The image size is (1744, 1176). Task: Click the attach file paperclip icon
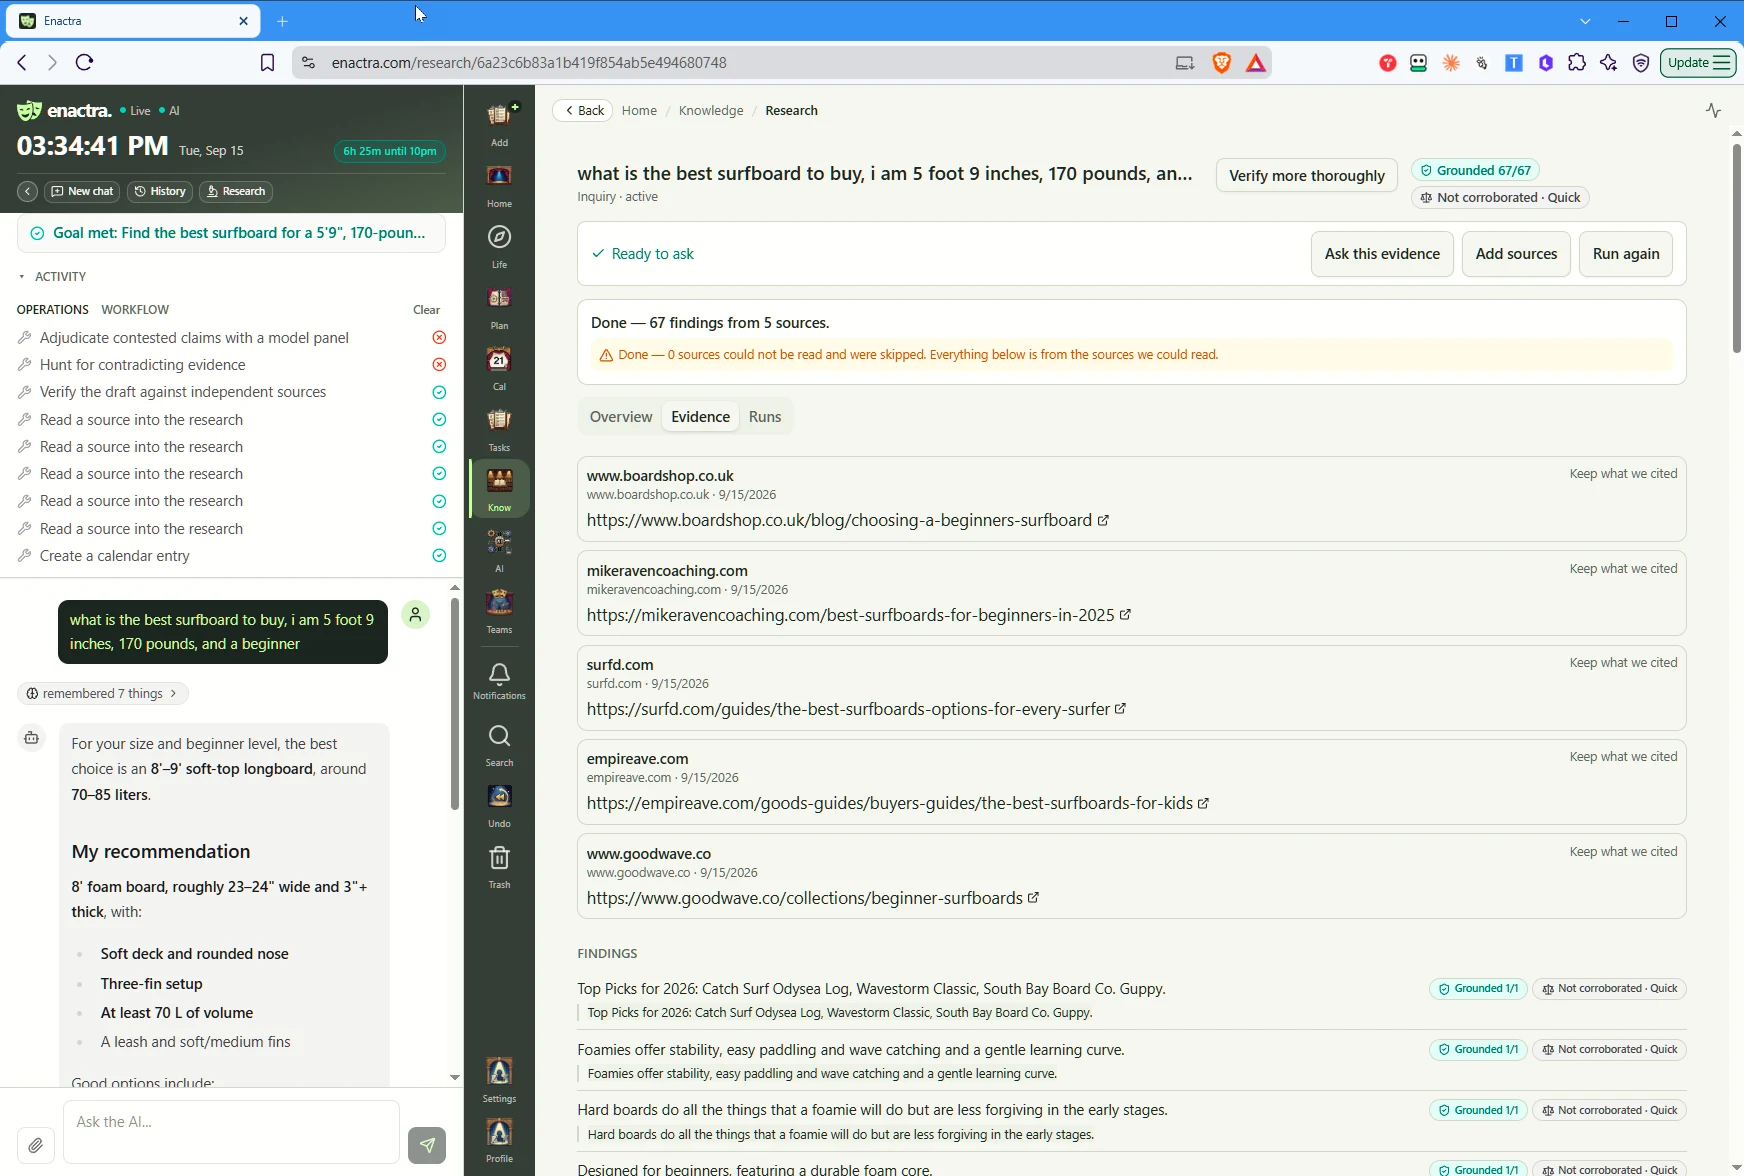(x=35, y=1145)
